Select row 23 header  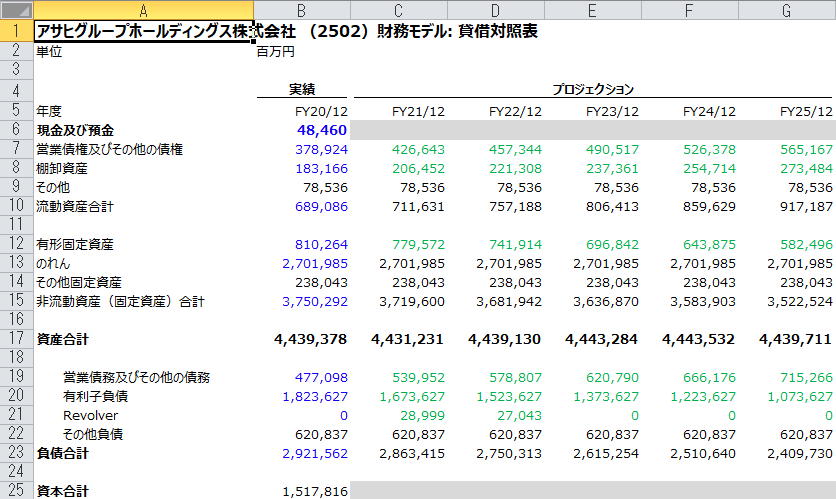(x=17, y=453)
